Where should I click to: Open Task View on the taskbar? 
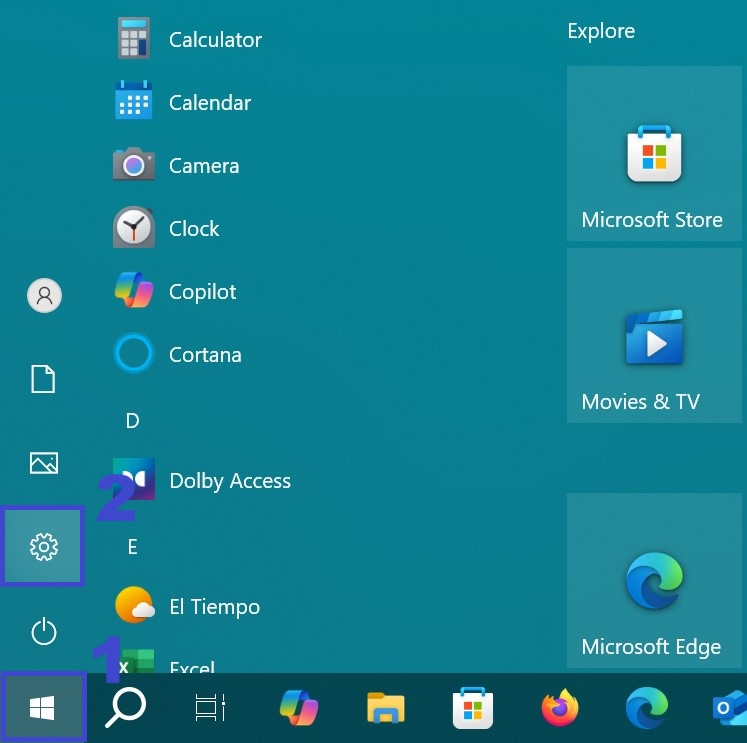[x=210, y=708]
